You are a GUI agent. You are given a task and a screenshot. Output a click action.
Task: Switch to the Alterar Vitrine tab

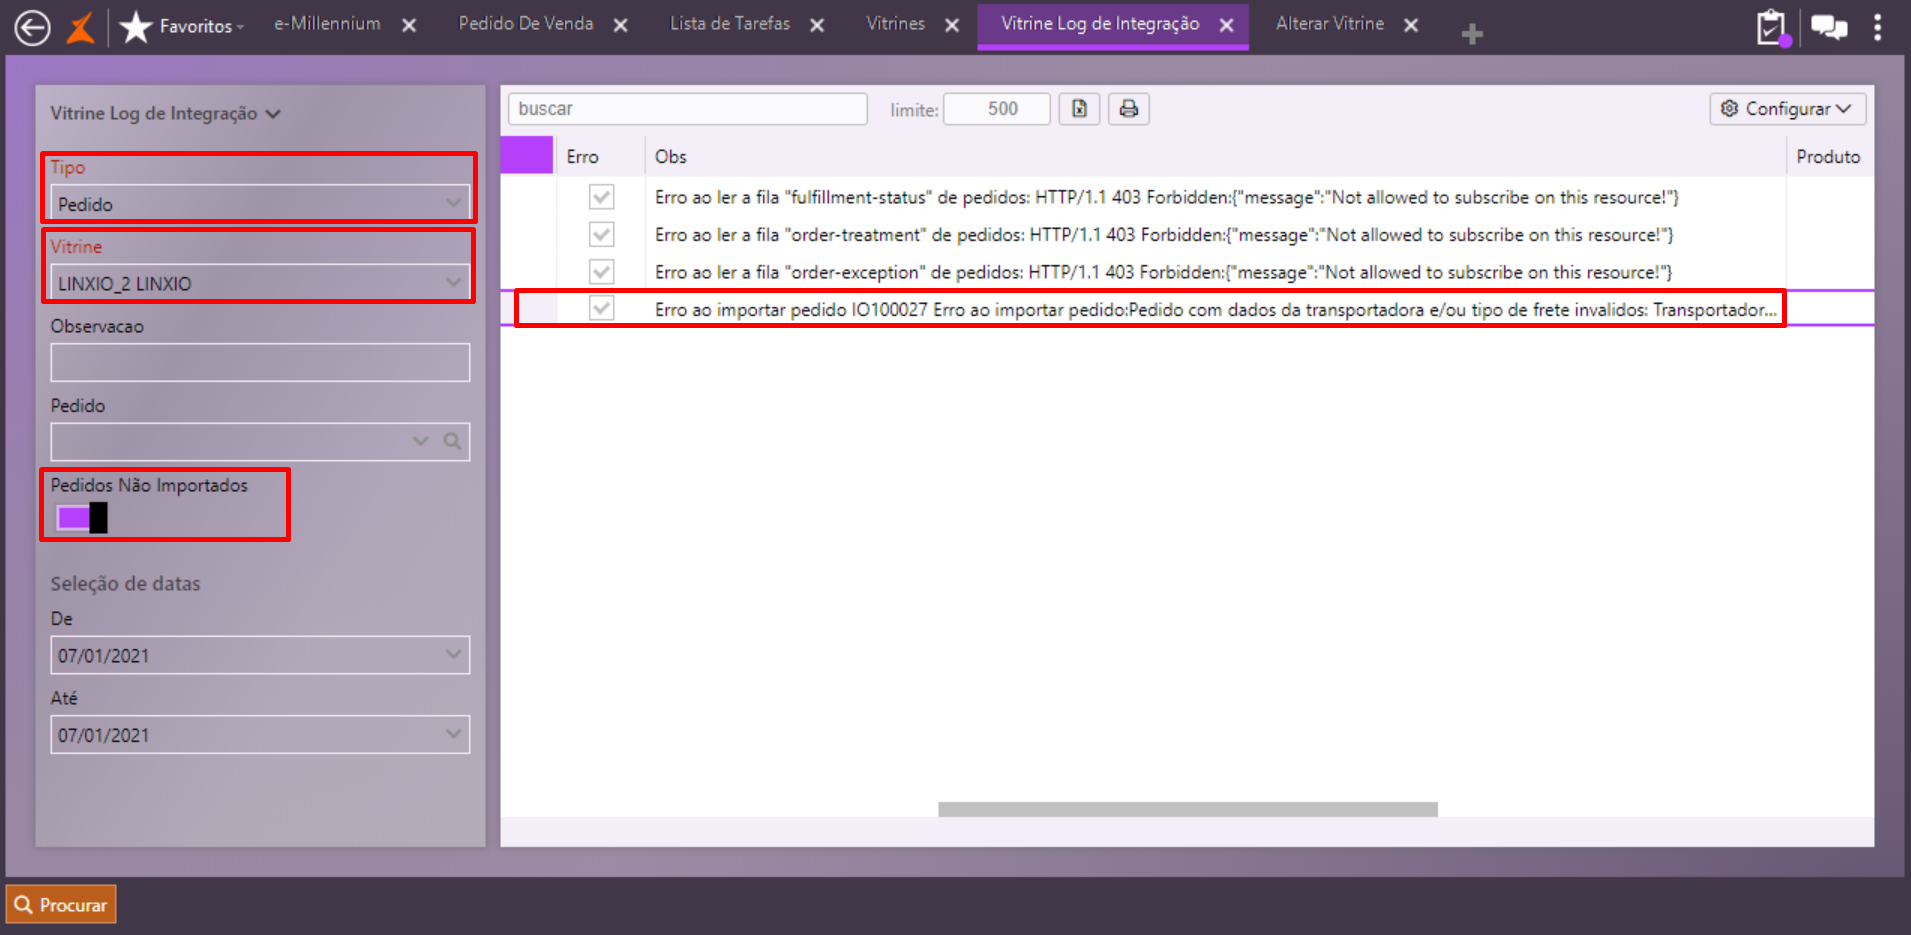(1330, 24)
